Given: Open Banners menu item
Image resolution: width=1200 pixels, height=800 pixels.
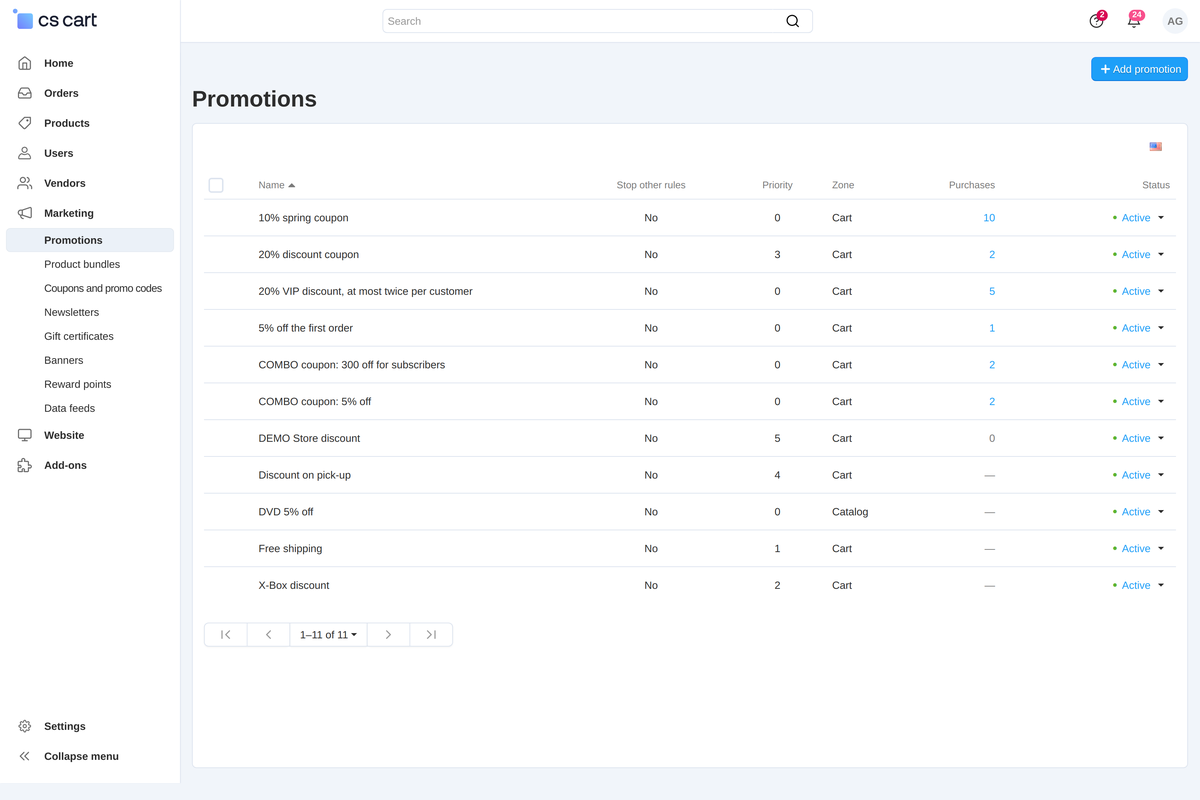Looking at the screenshot, I should tap(64, 360).
